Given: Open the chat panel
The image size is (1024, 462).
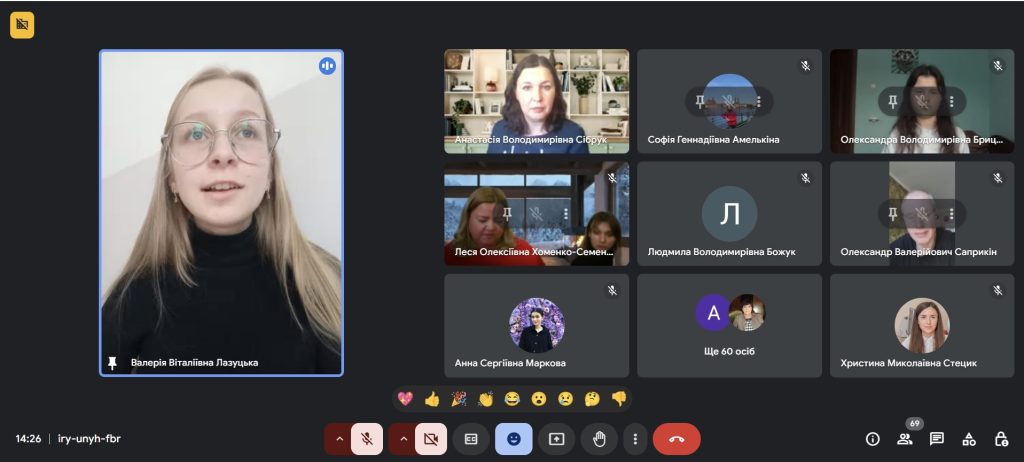Looking at the screenshot, I should coord(937,439).
